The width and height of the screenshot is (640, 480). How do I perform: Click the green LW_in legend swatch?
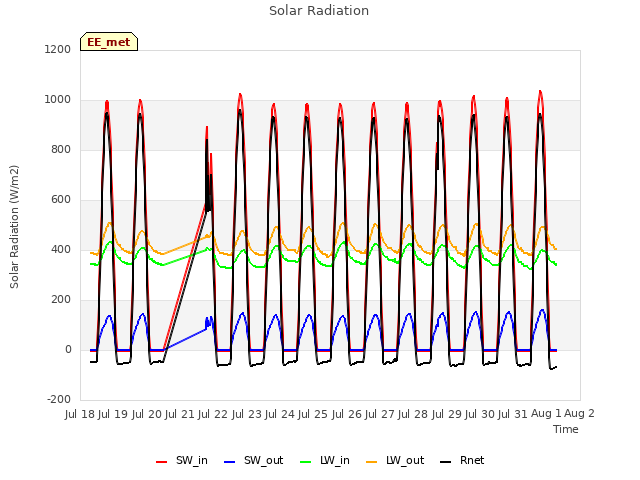coord(306,462)
